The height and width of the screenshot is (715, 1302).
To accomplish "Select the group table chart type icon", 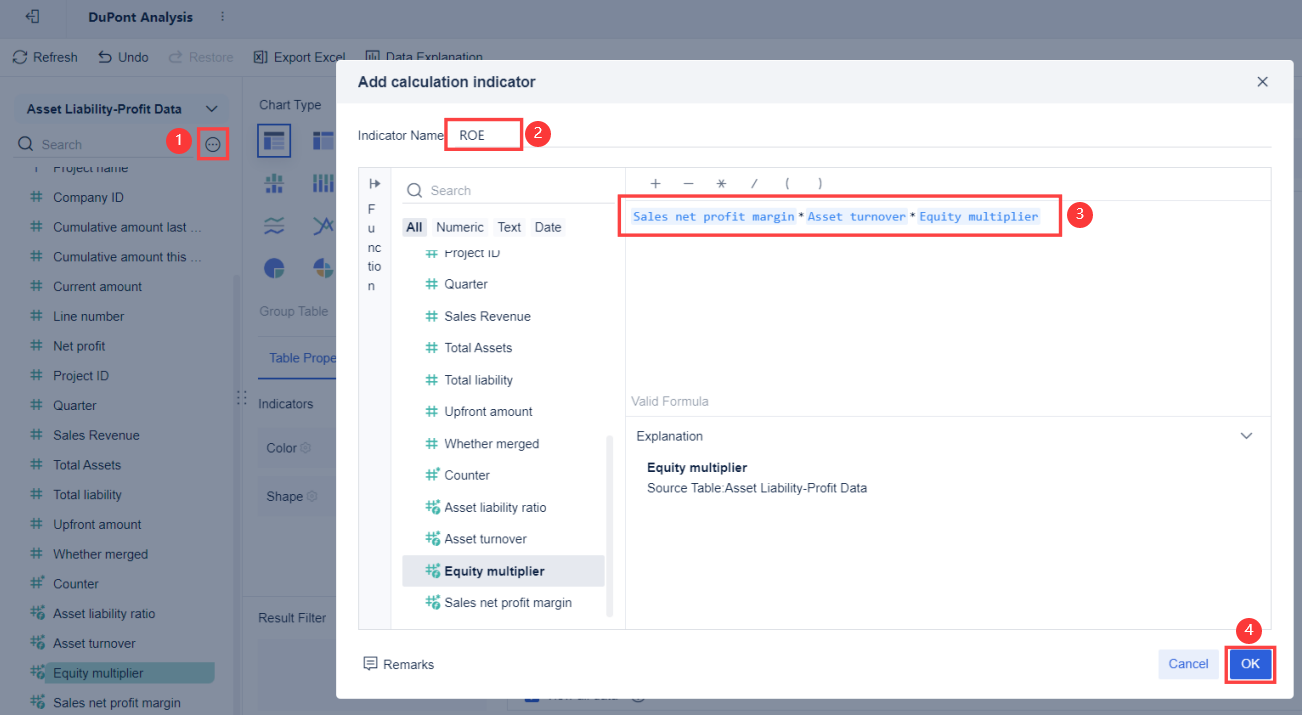I will coord(274,141).
